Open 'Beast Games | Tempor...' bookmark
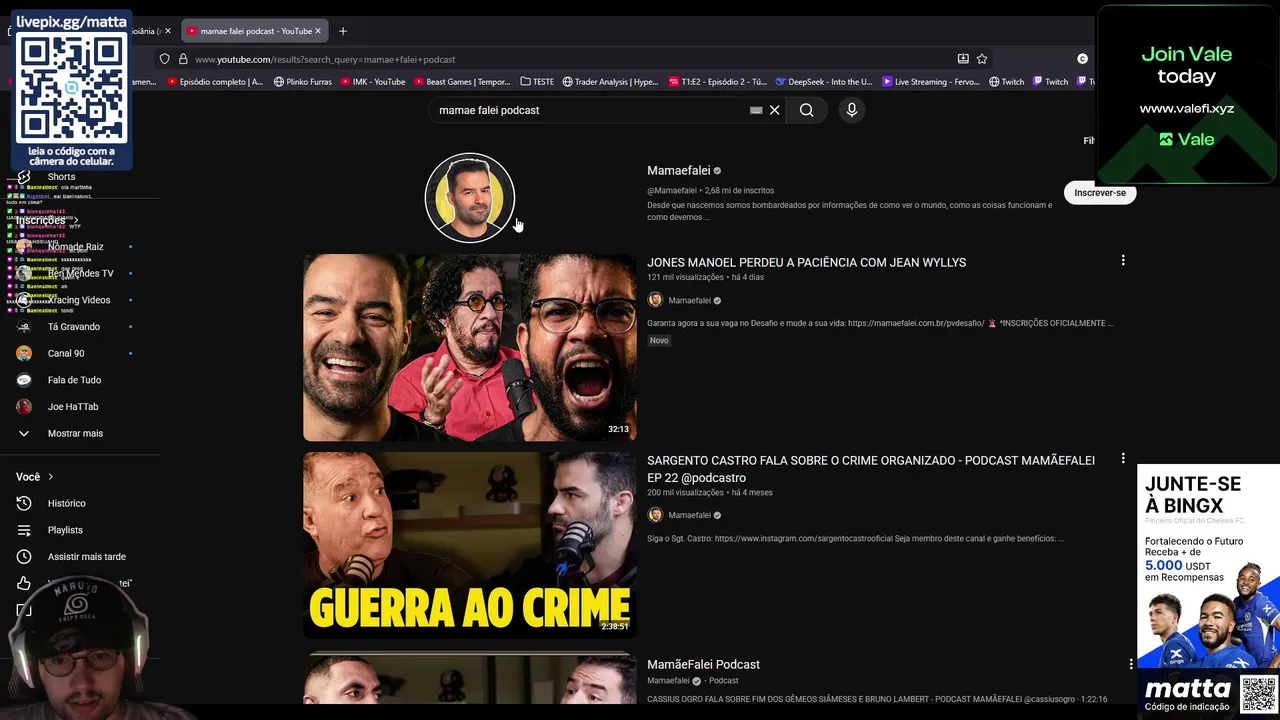 point(462,82)
